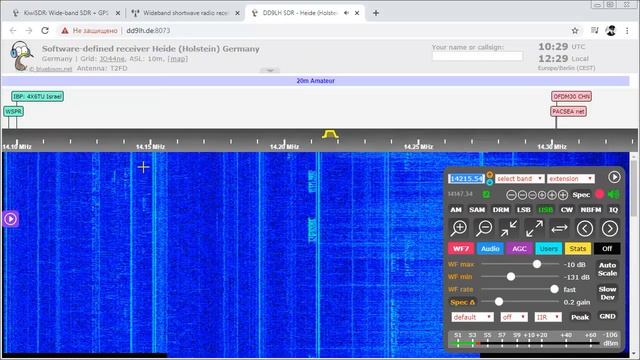Adjust the WF max slider handle
640x360 pixels.
pos(537,264)
